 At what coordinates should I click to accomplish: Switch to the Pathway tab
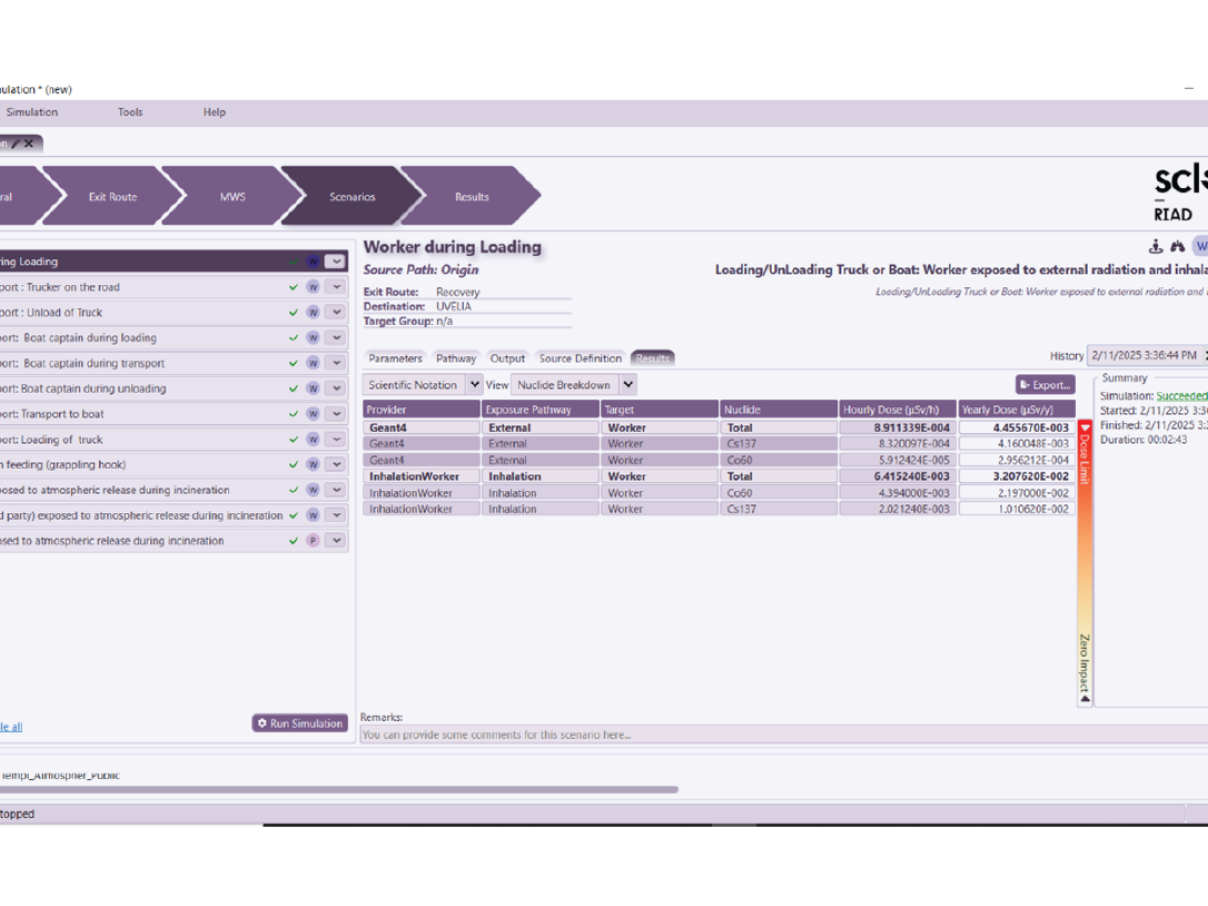pos(456,358)
